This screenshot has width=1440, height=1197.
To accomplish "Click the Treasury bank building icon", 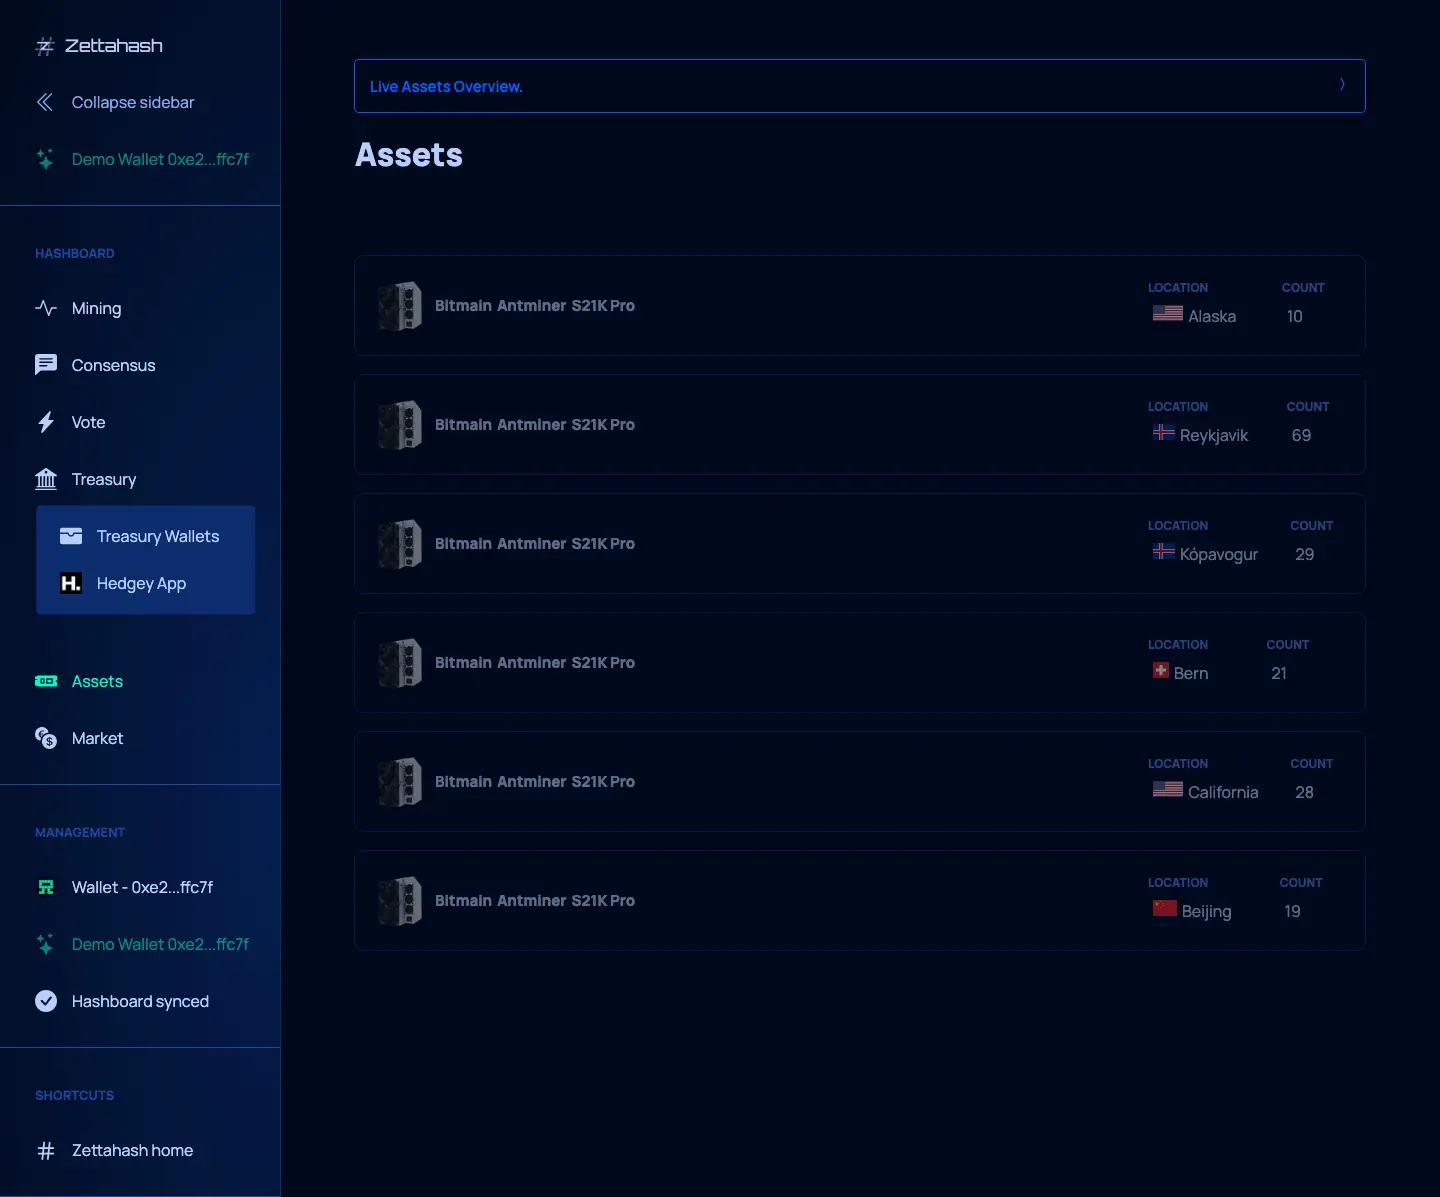I will [x=46, y=479].
